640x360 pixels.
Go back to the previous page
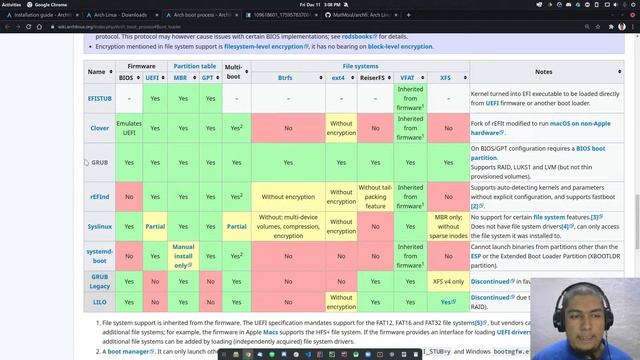pos(7,27)
